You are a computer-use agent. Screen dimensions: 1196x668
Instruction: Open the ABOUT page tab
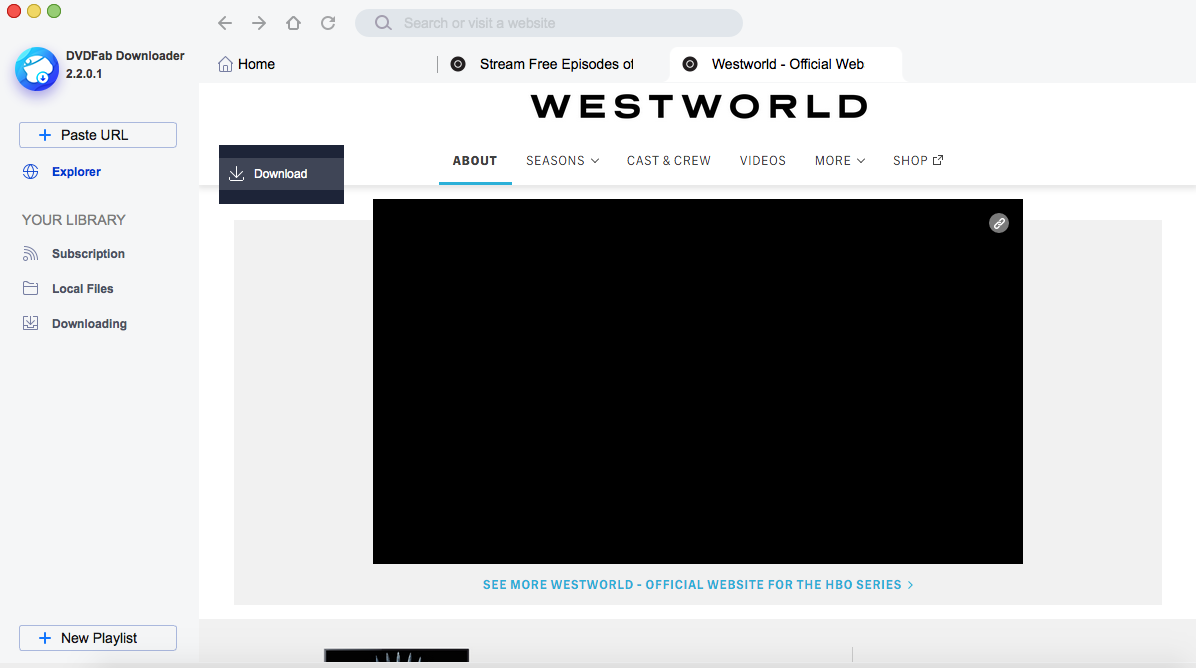474,161
